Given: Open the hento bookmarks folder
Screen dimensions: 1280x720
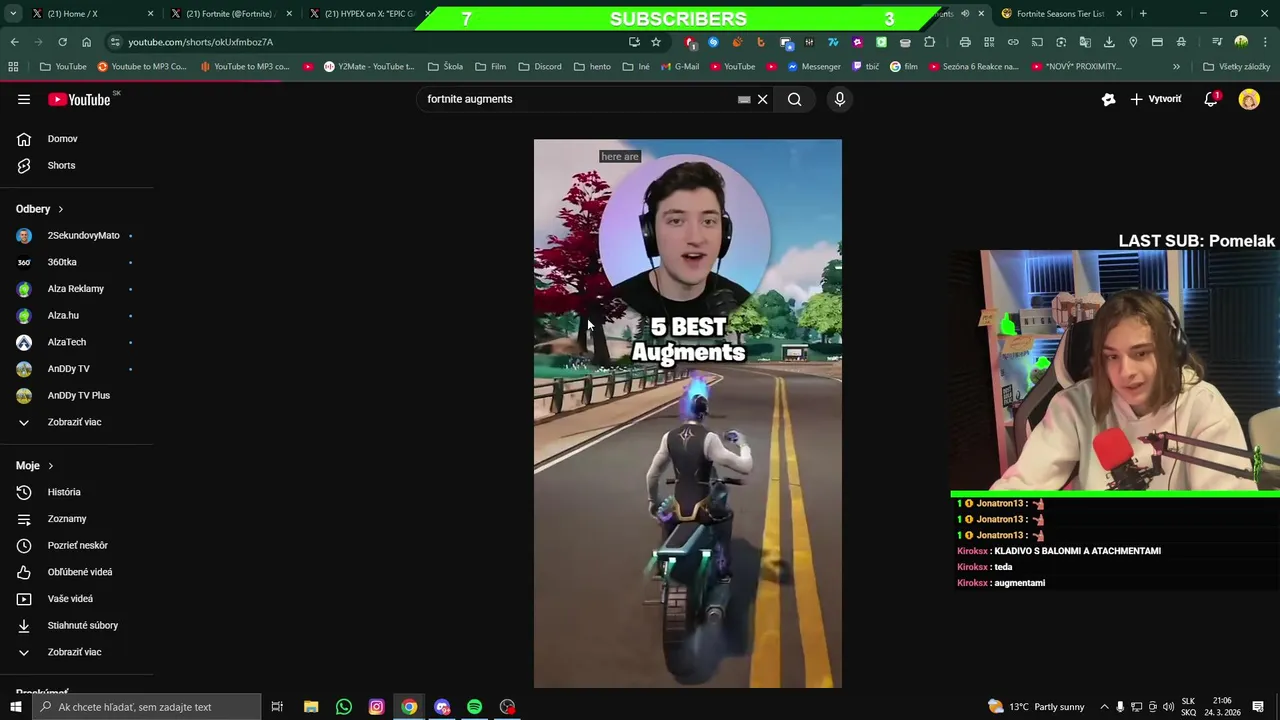Looking at the screenshot, I should pyautogui.click(x=592, y=67).
